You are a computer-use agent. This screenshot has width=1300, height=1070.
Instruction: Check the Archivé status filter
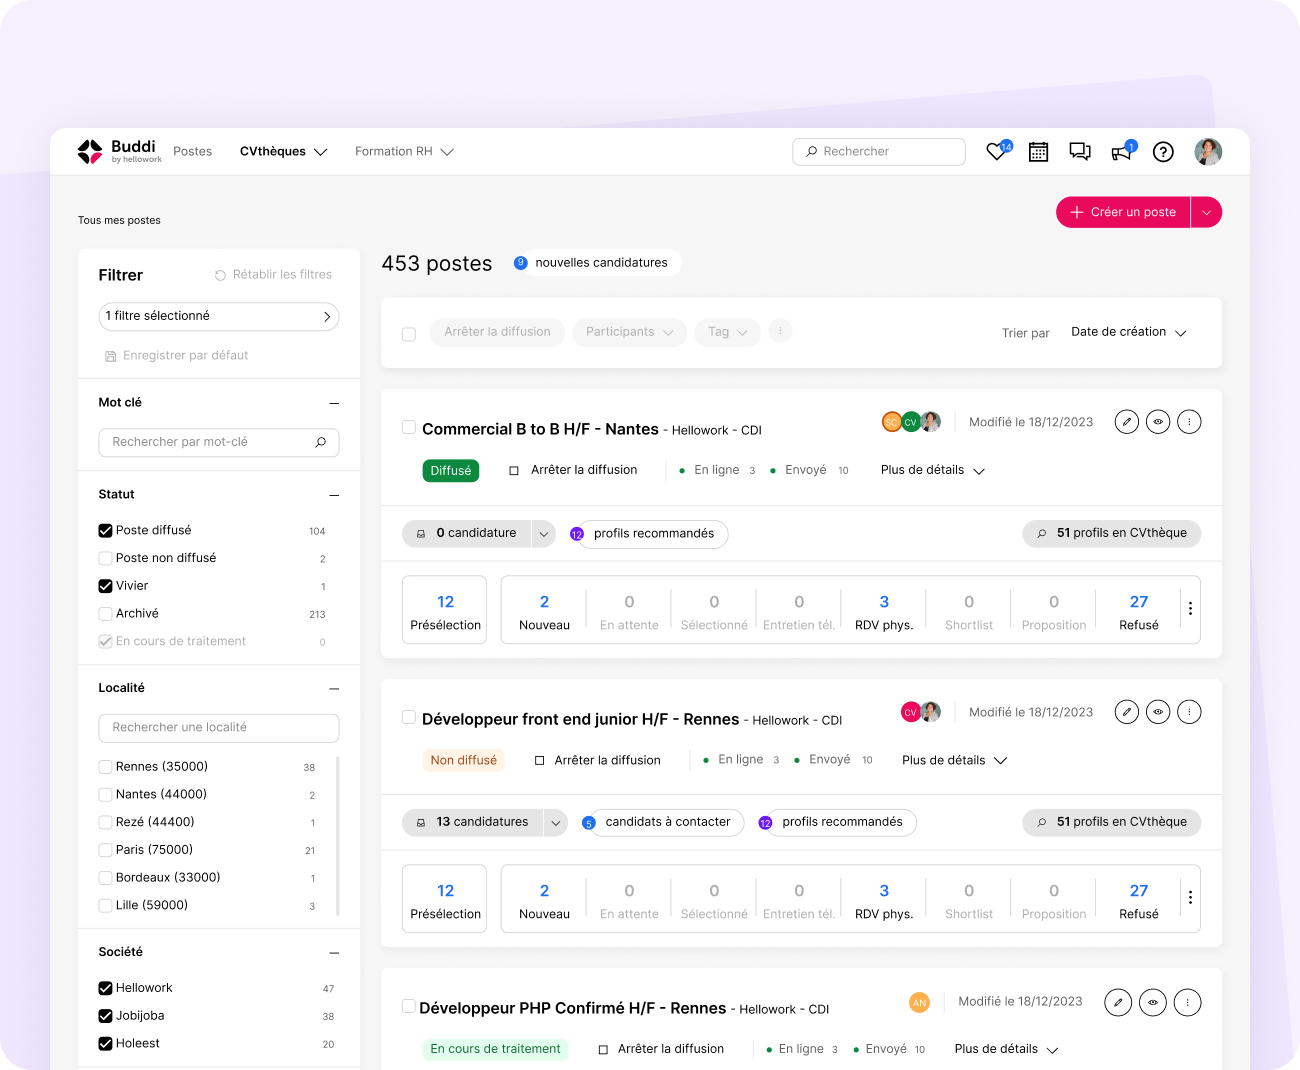pyautogui.click(x=105, y=614)
